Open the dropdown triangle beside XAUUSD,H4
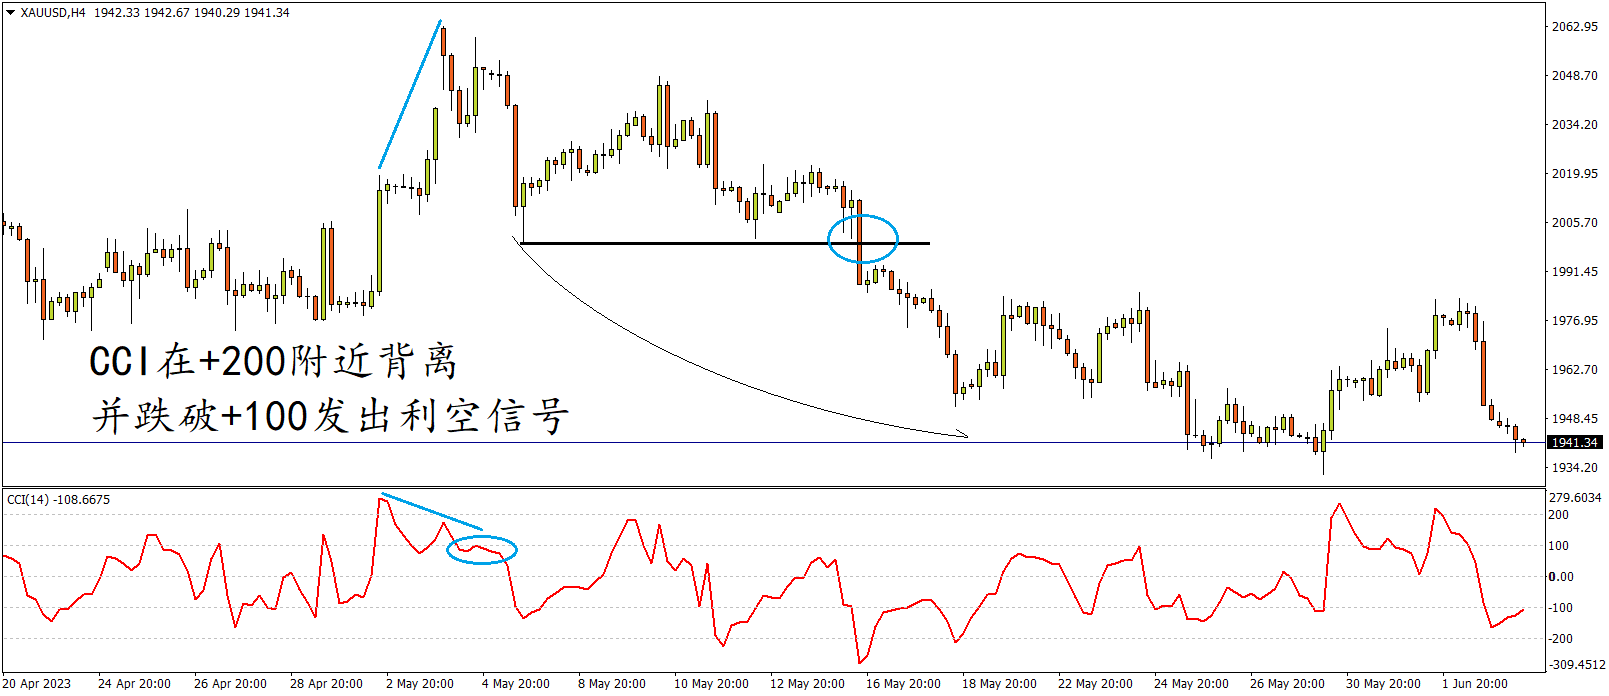This screenshot has width=1609, height=696. click(11, 13)
